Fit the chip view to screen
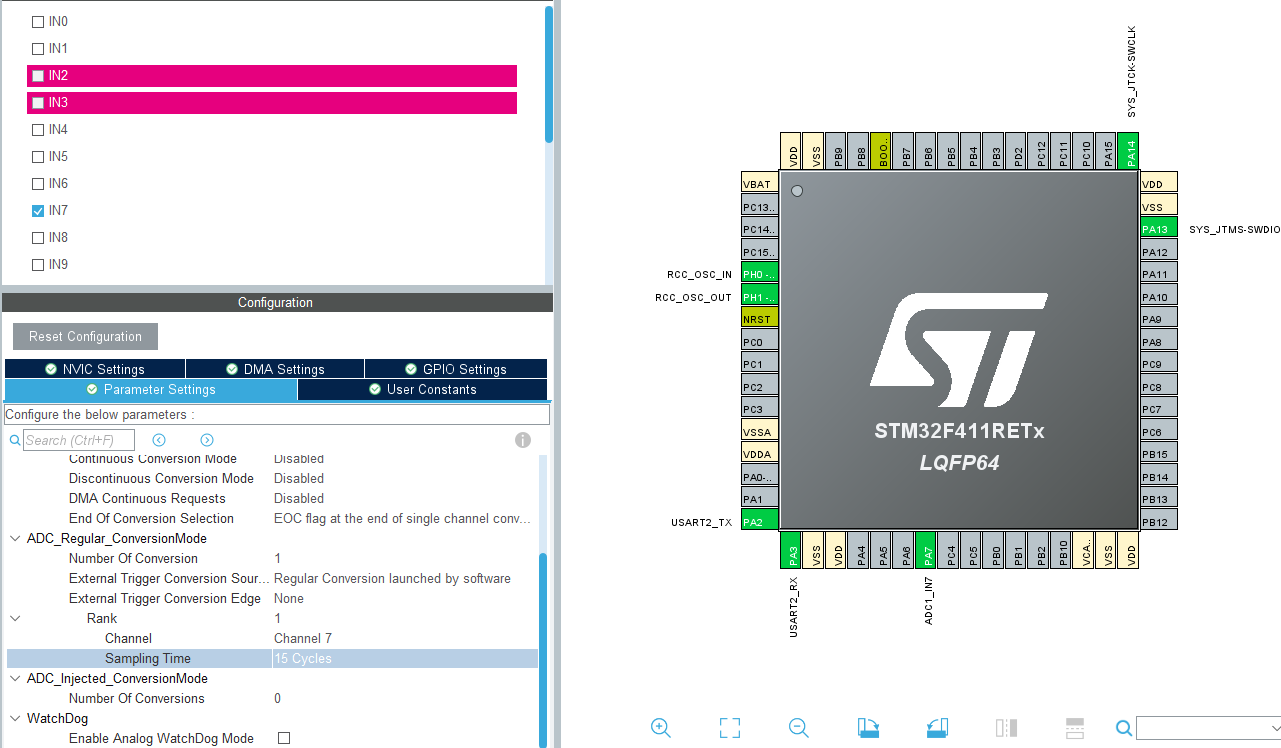The height and width of the screenshot is (748, 1281). pyautogui.click(x=730, y=728)
